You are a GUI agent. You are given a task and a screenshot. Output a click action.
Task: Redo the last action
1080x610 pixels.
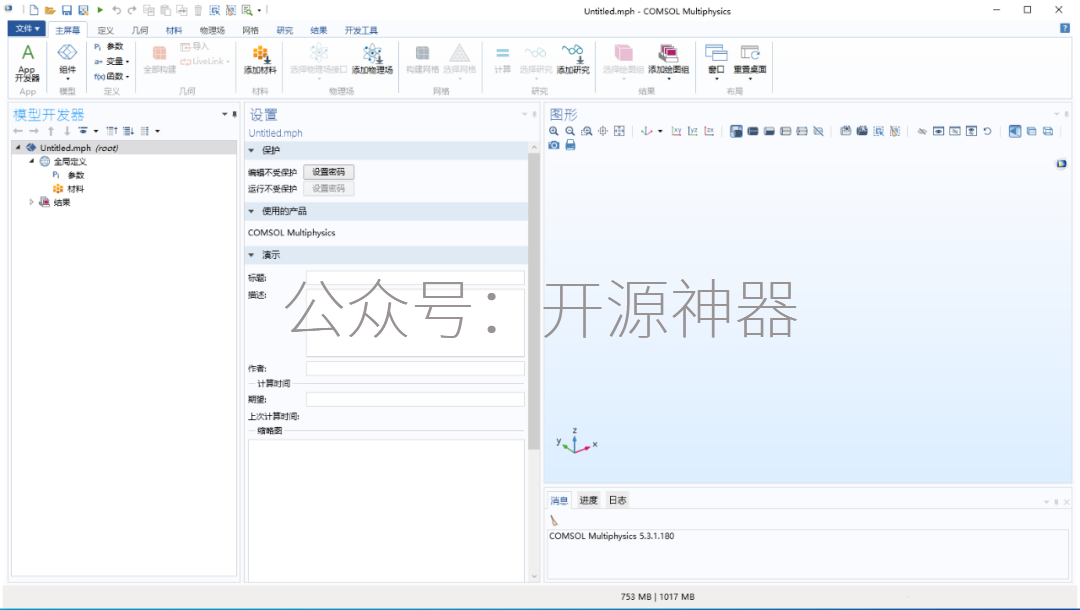click(132, 10)
